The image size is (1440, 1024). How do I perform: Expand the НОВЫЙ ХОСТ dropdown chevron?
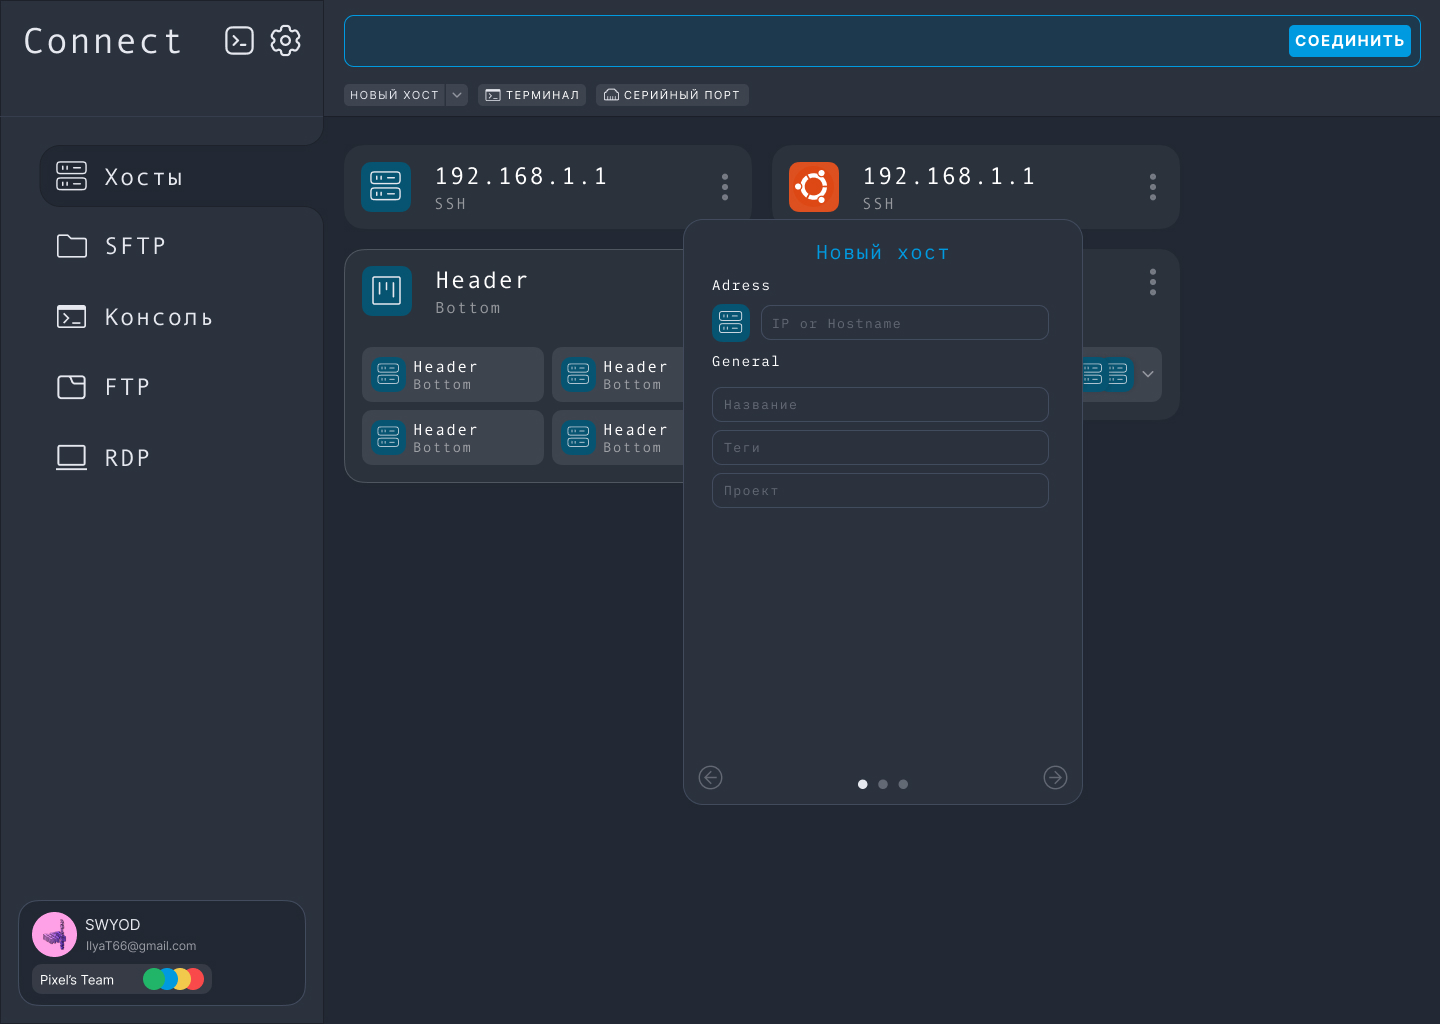(457, 95)
